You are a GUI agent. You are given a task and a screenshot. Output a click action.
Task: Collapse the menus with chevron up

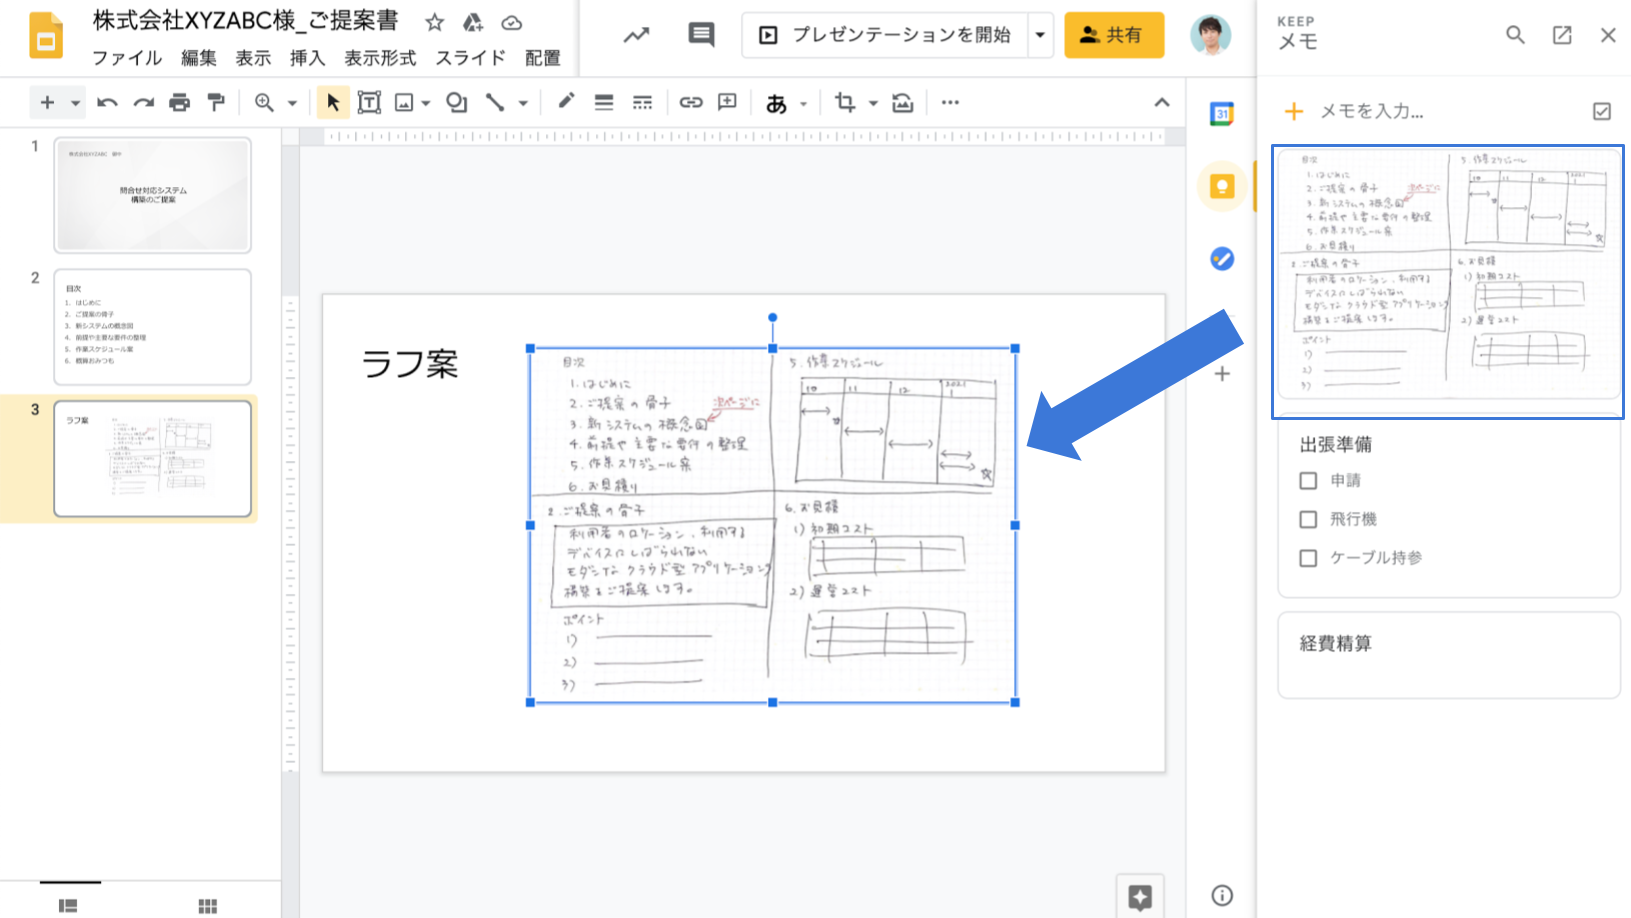point(1161,102)
